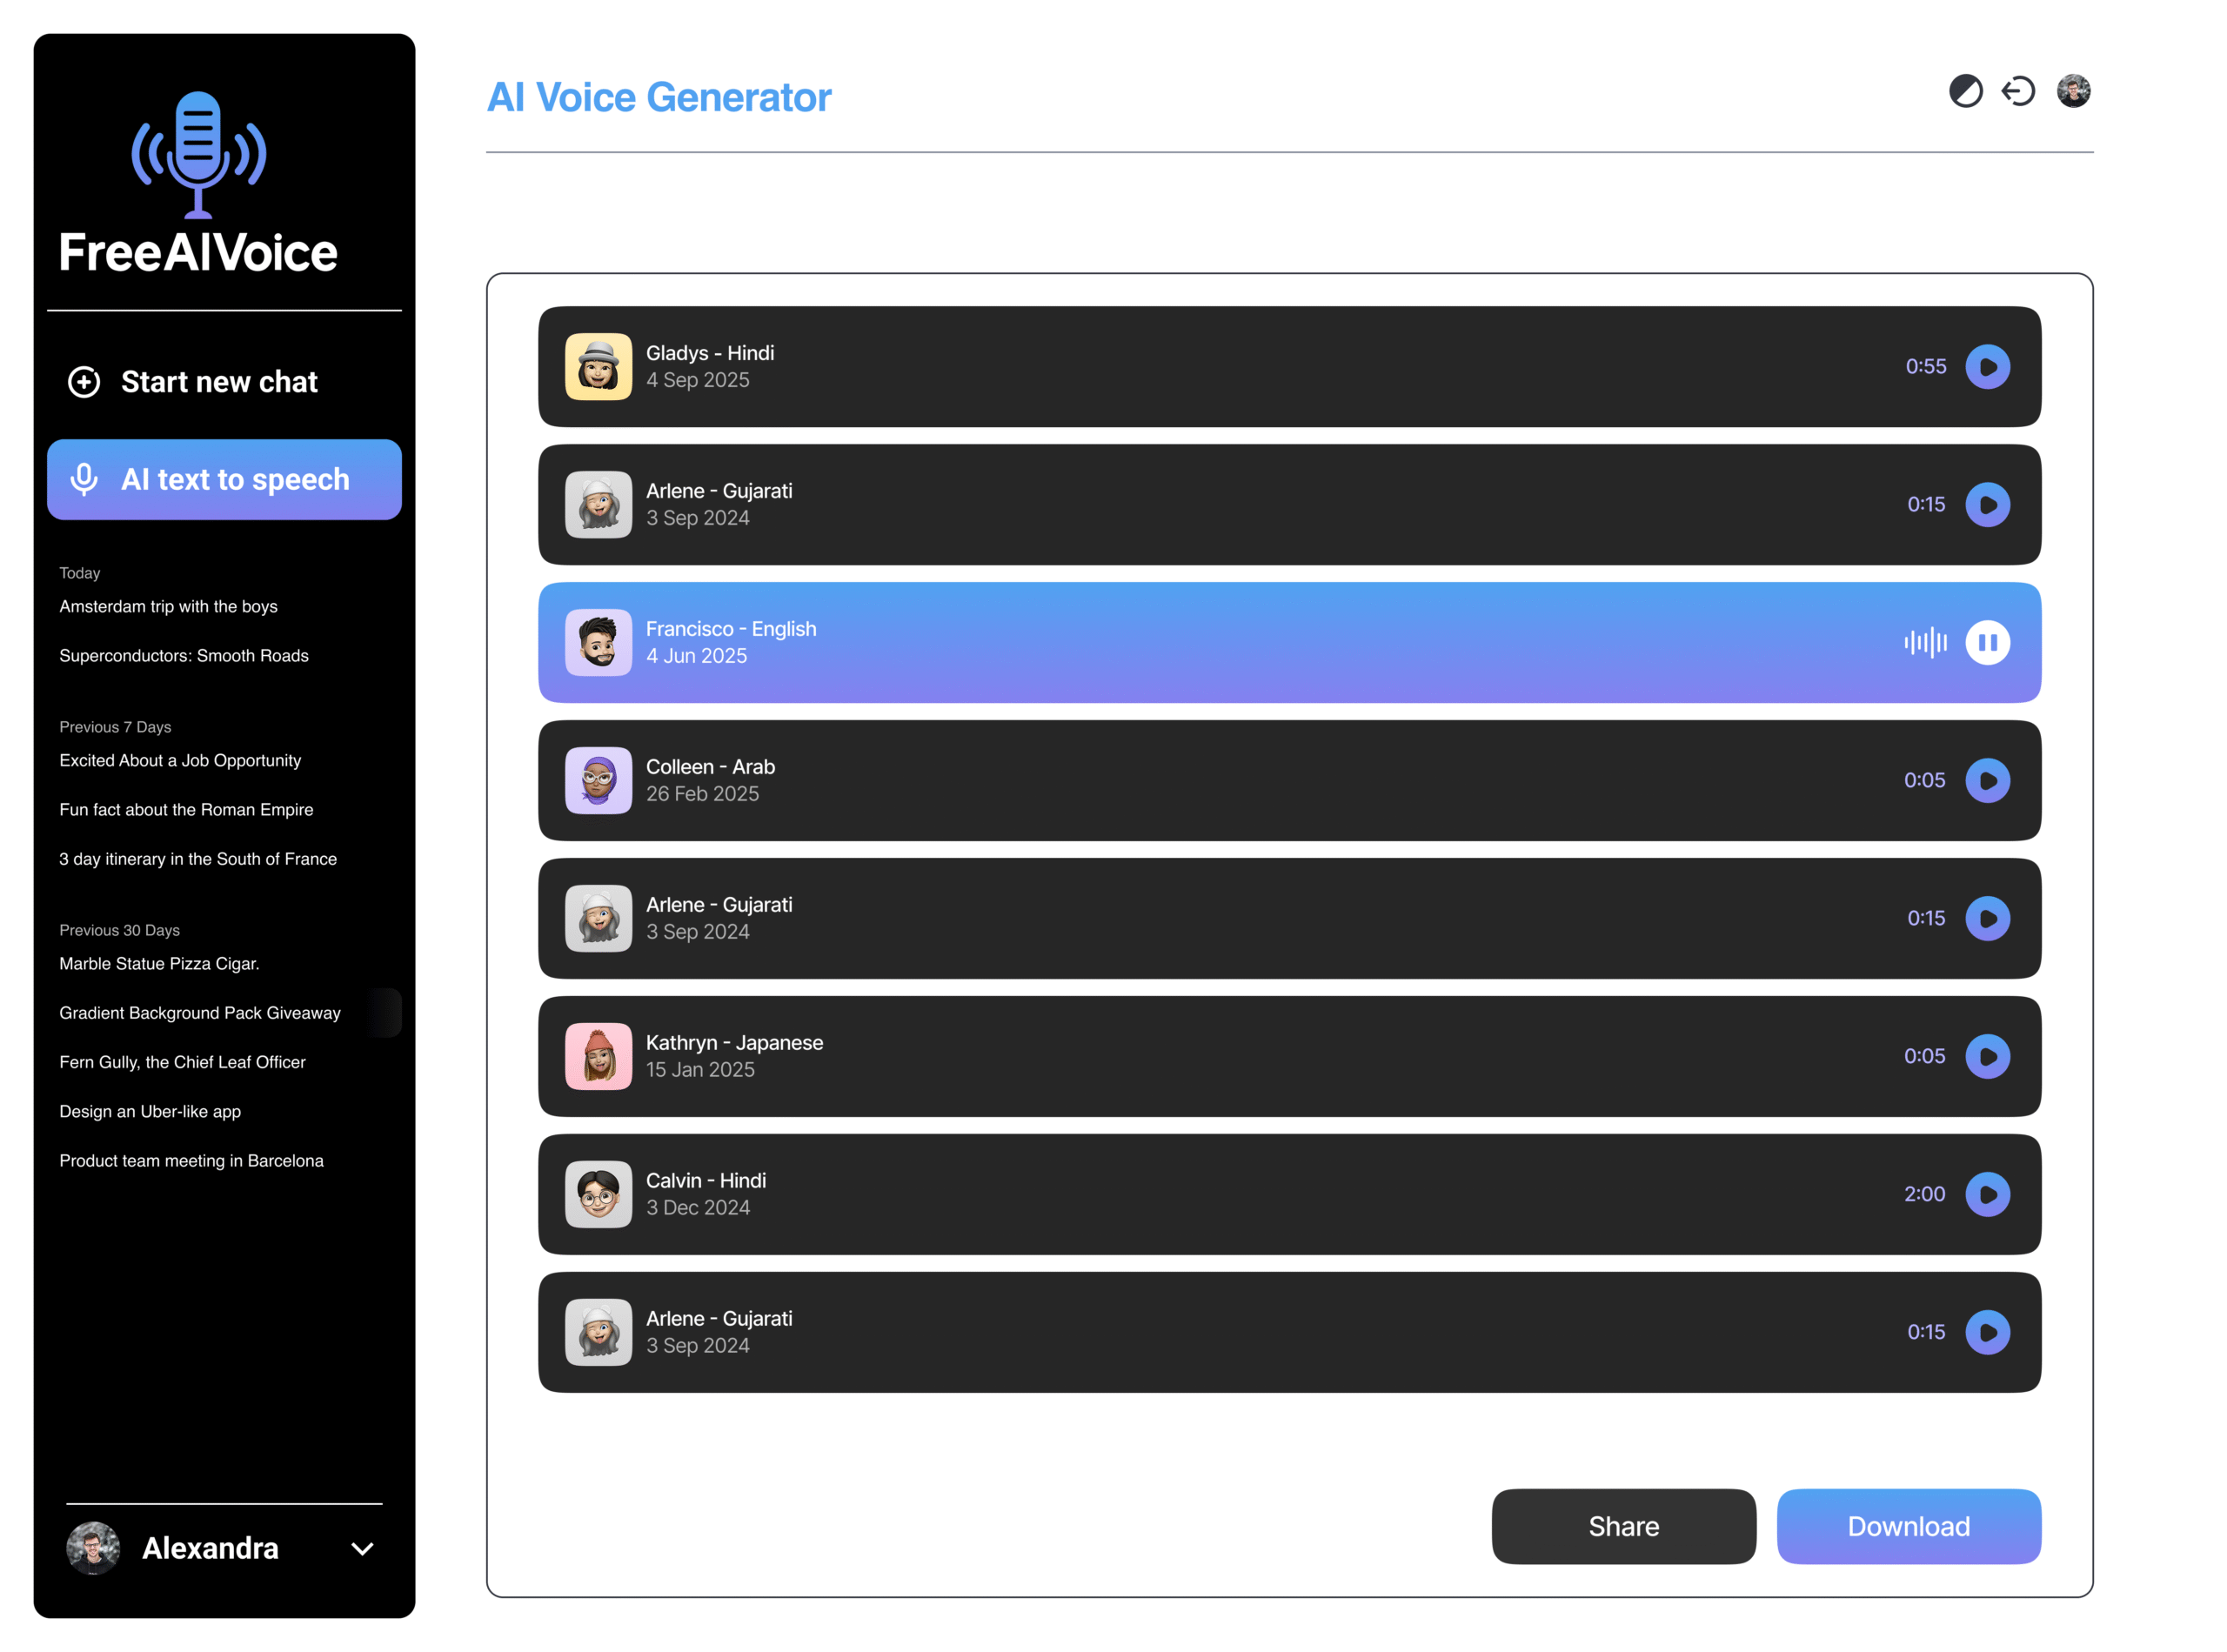The height and width of the screenshot is (1652, 2227).
Task: Click Kathryn's avatar thumbnail
Action: (598, 1057)
